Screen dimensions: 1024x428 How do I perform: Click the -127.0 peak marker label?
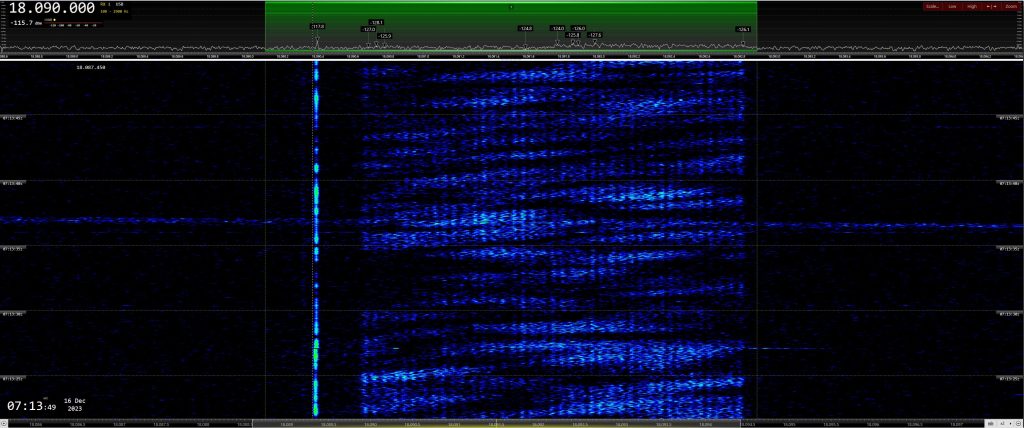point(368,29)
